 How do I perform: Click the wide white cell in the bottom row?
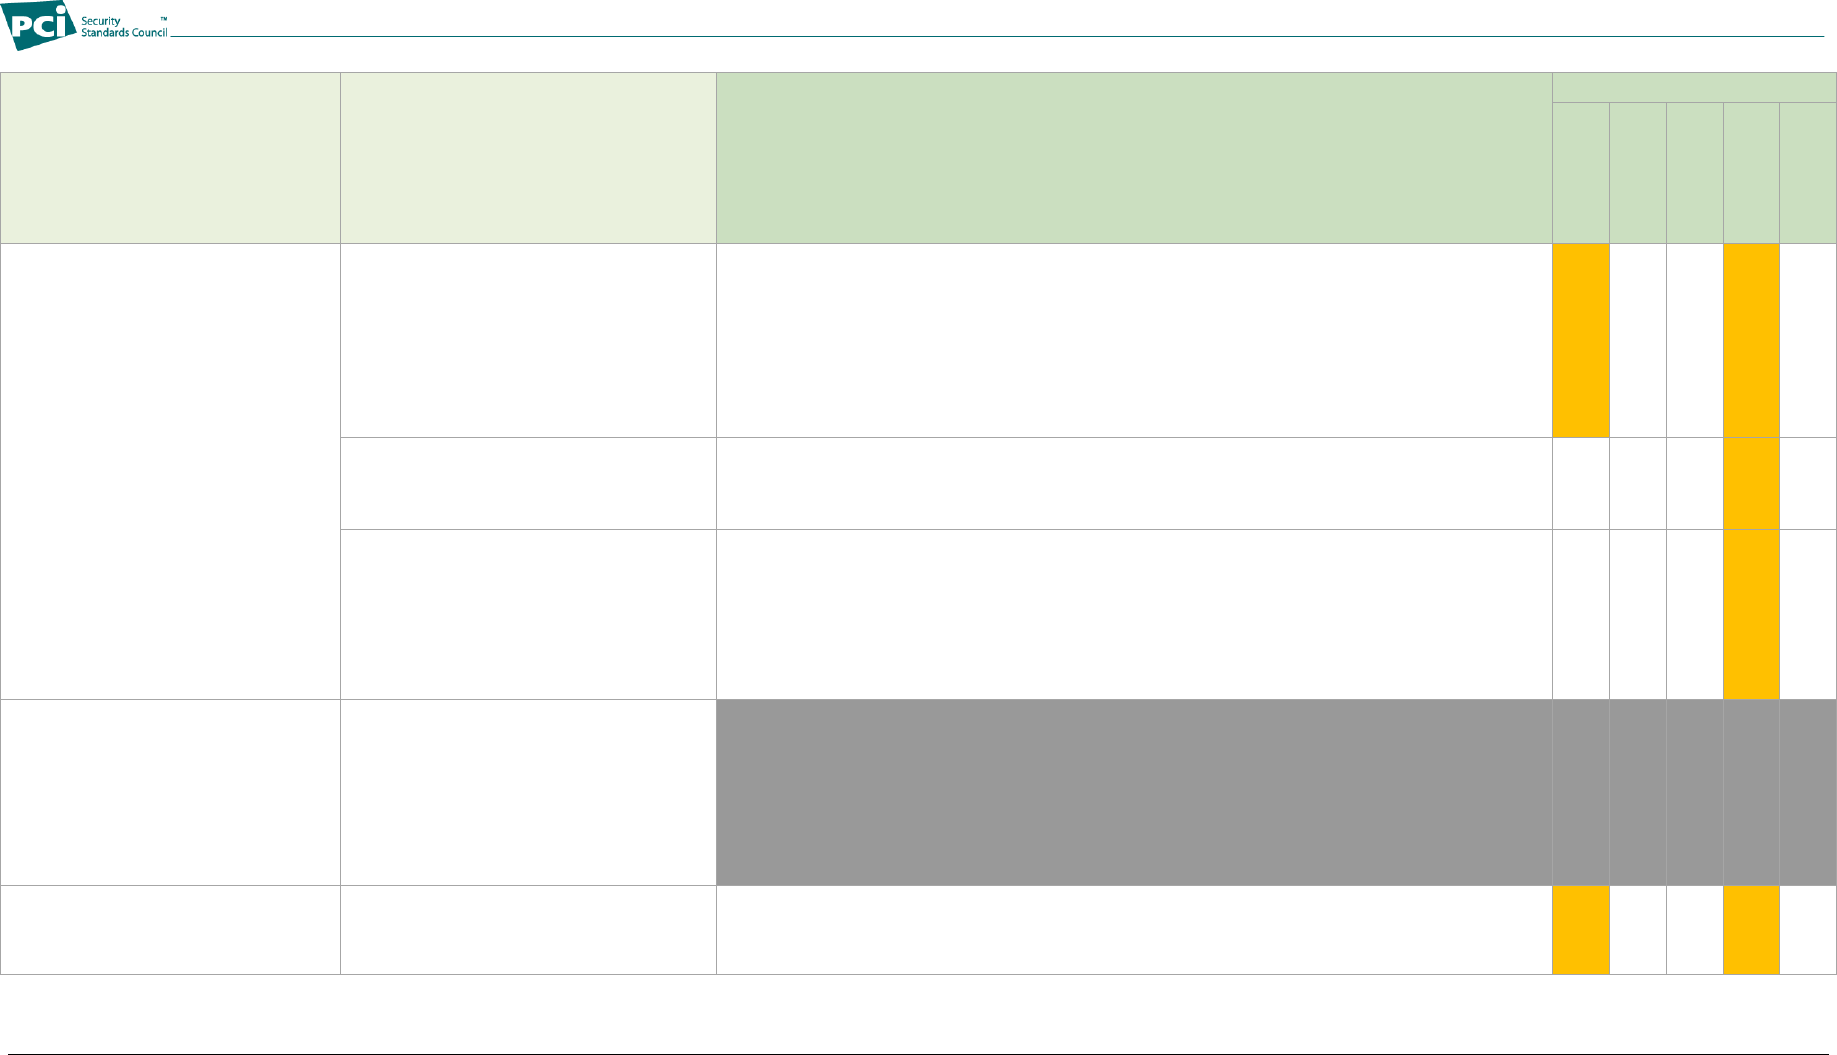click(1134, 930)
